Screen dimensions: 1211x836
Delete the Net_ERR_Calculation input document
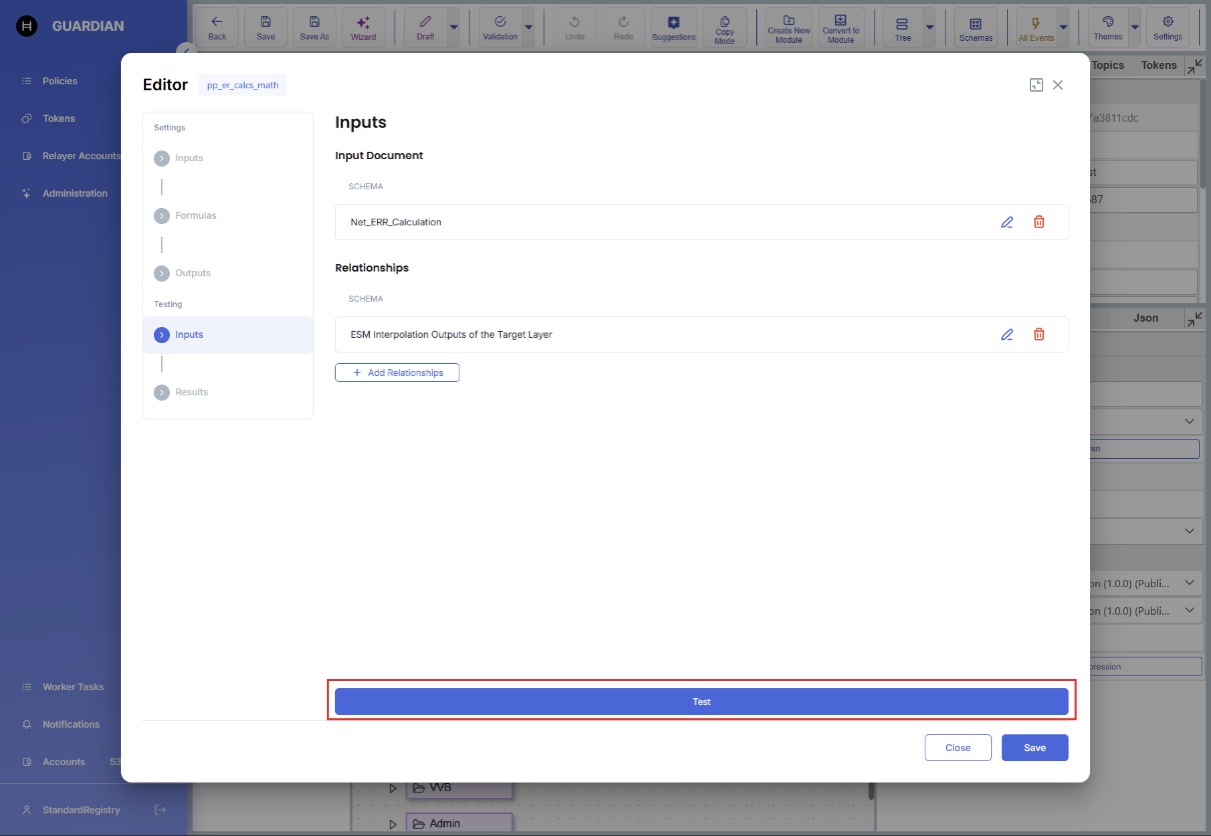pos(1039,222)
